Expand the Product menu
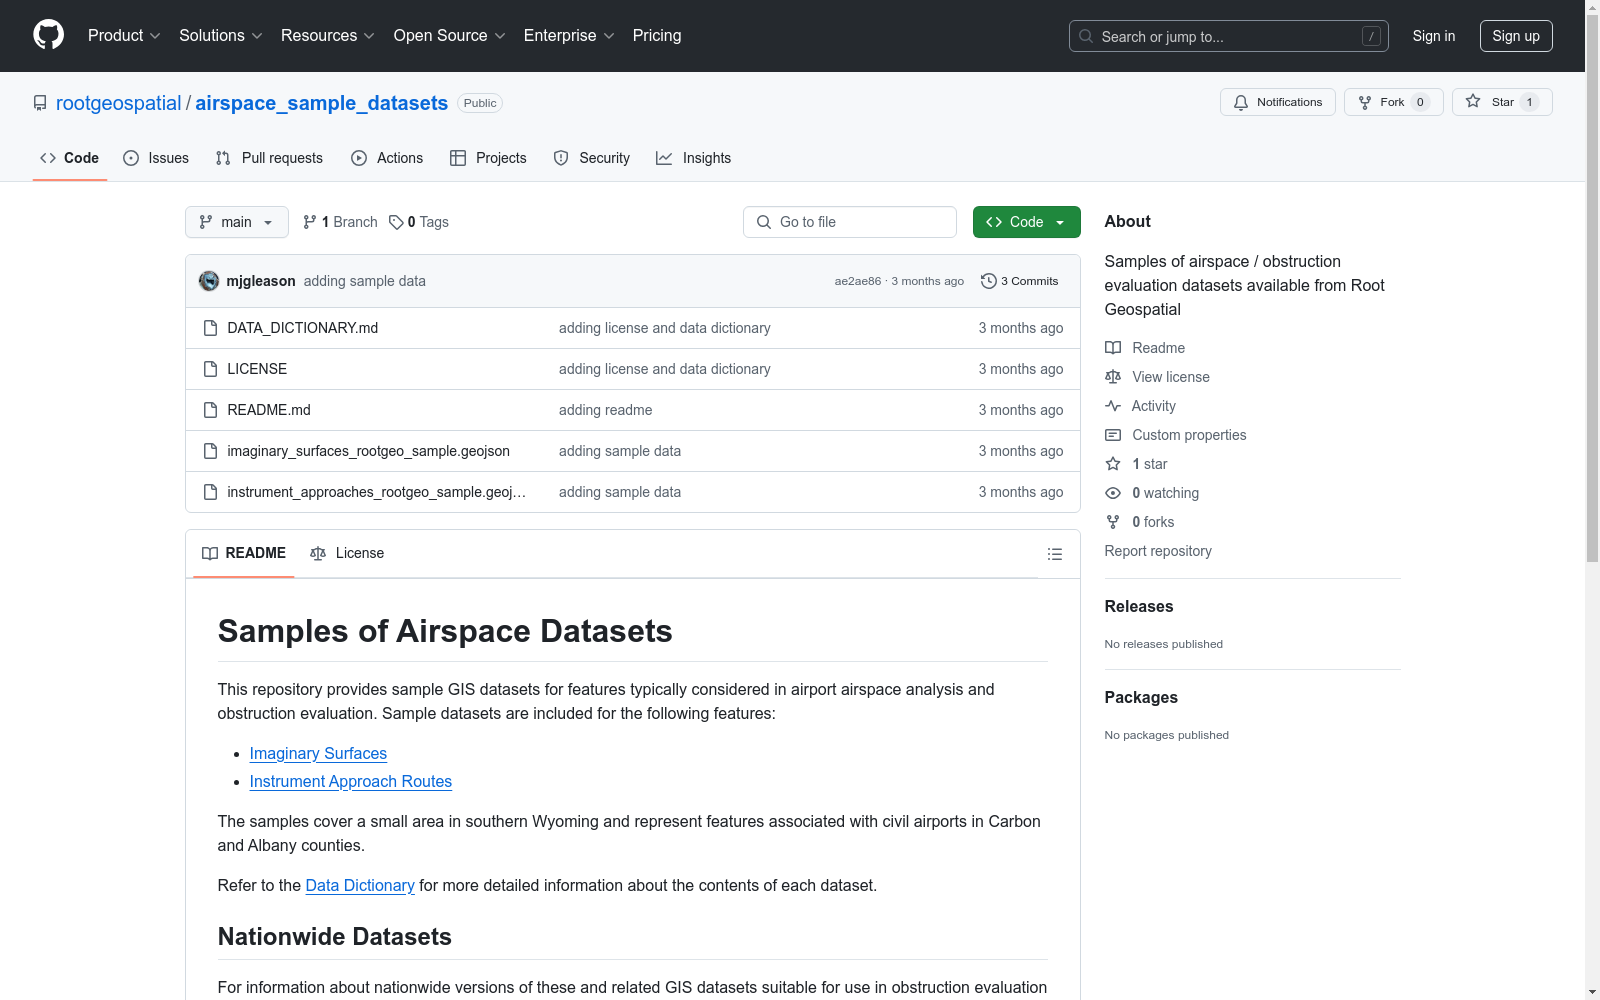The width and height of the screenshot is (1600, 1000). 124,36
